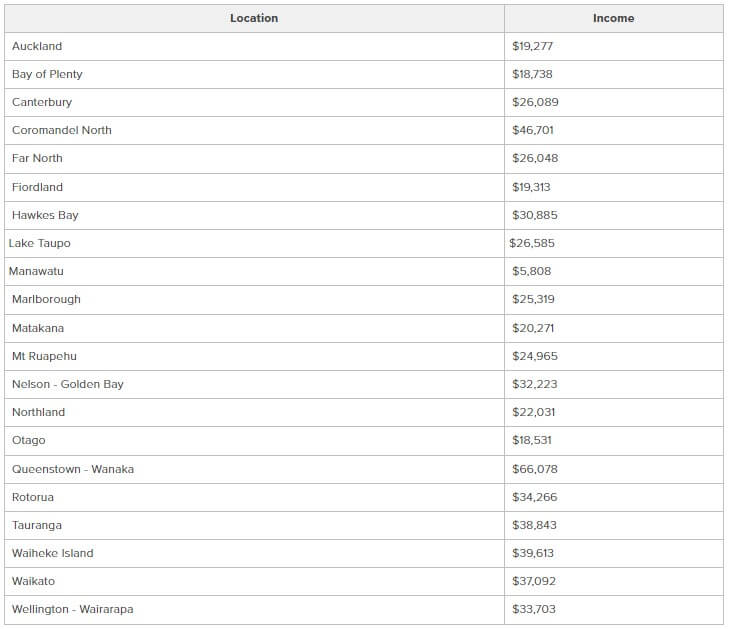Select the Lake Taupo location cell
The width and height of the screenshot is (729, 629).
(39, 243)
